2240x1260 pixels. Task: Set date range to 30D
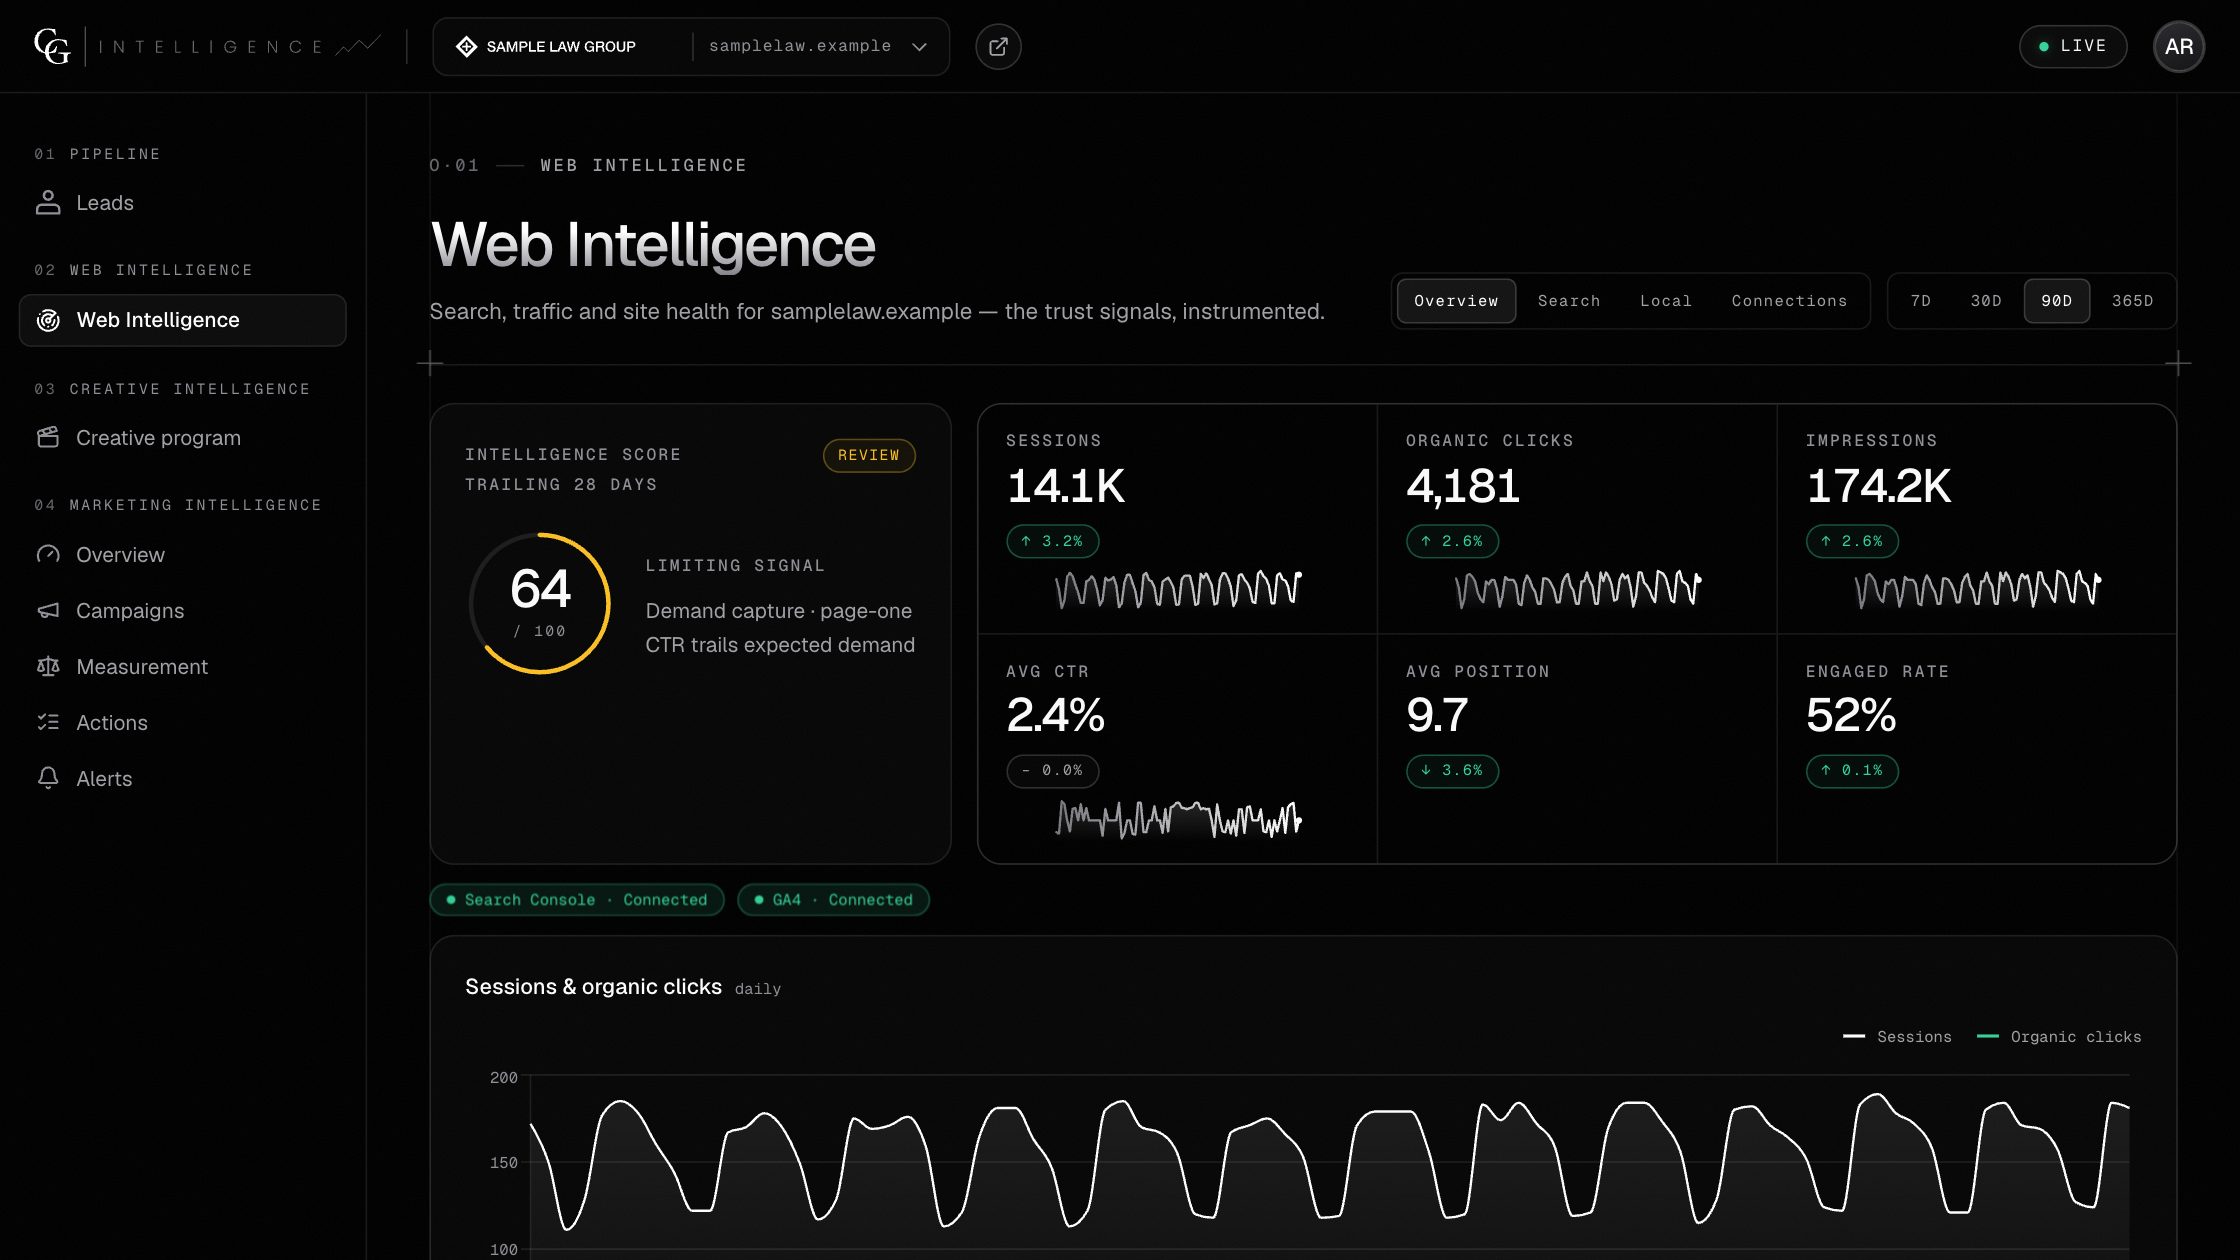pos(1986,301)
